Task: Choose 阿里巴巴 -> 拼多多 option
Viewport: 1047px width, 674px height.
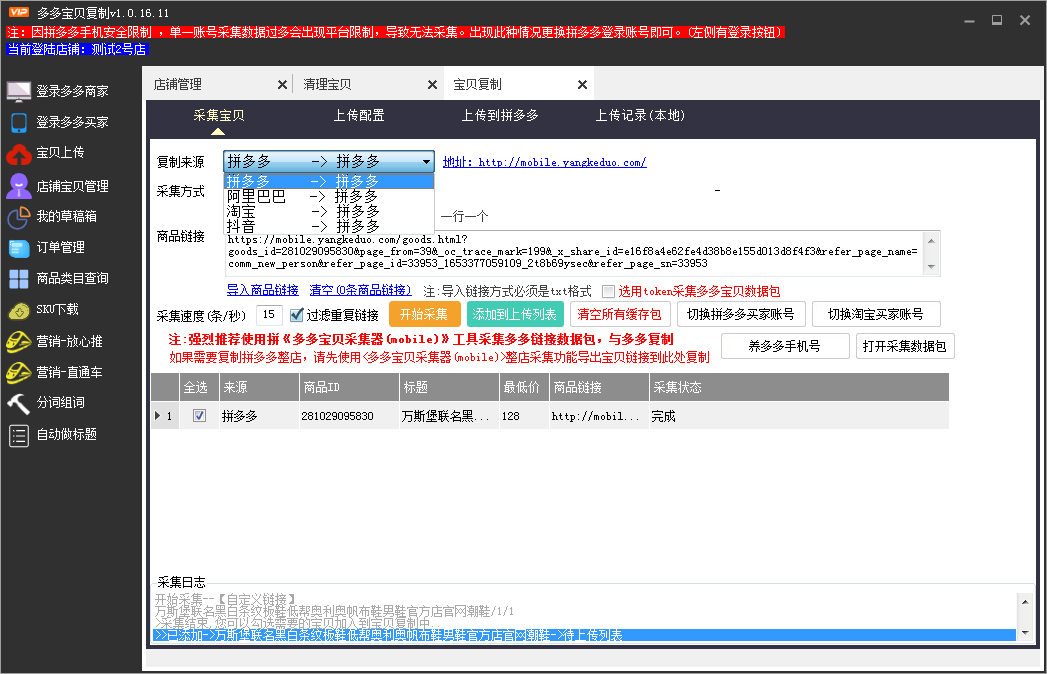Action: pos(329,196)
